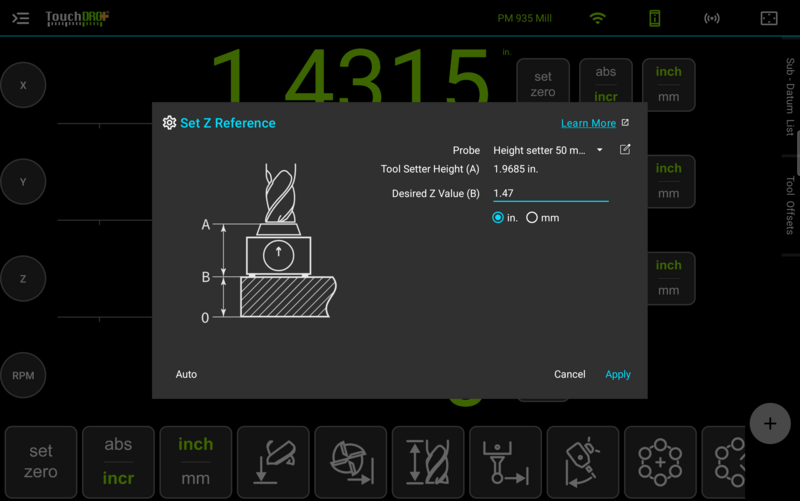Viewport: 800px width, 501px height.
Task: Click the Auto button in dialog
Action: pyautogui.click(x=186, y=374)
